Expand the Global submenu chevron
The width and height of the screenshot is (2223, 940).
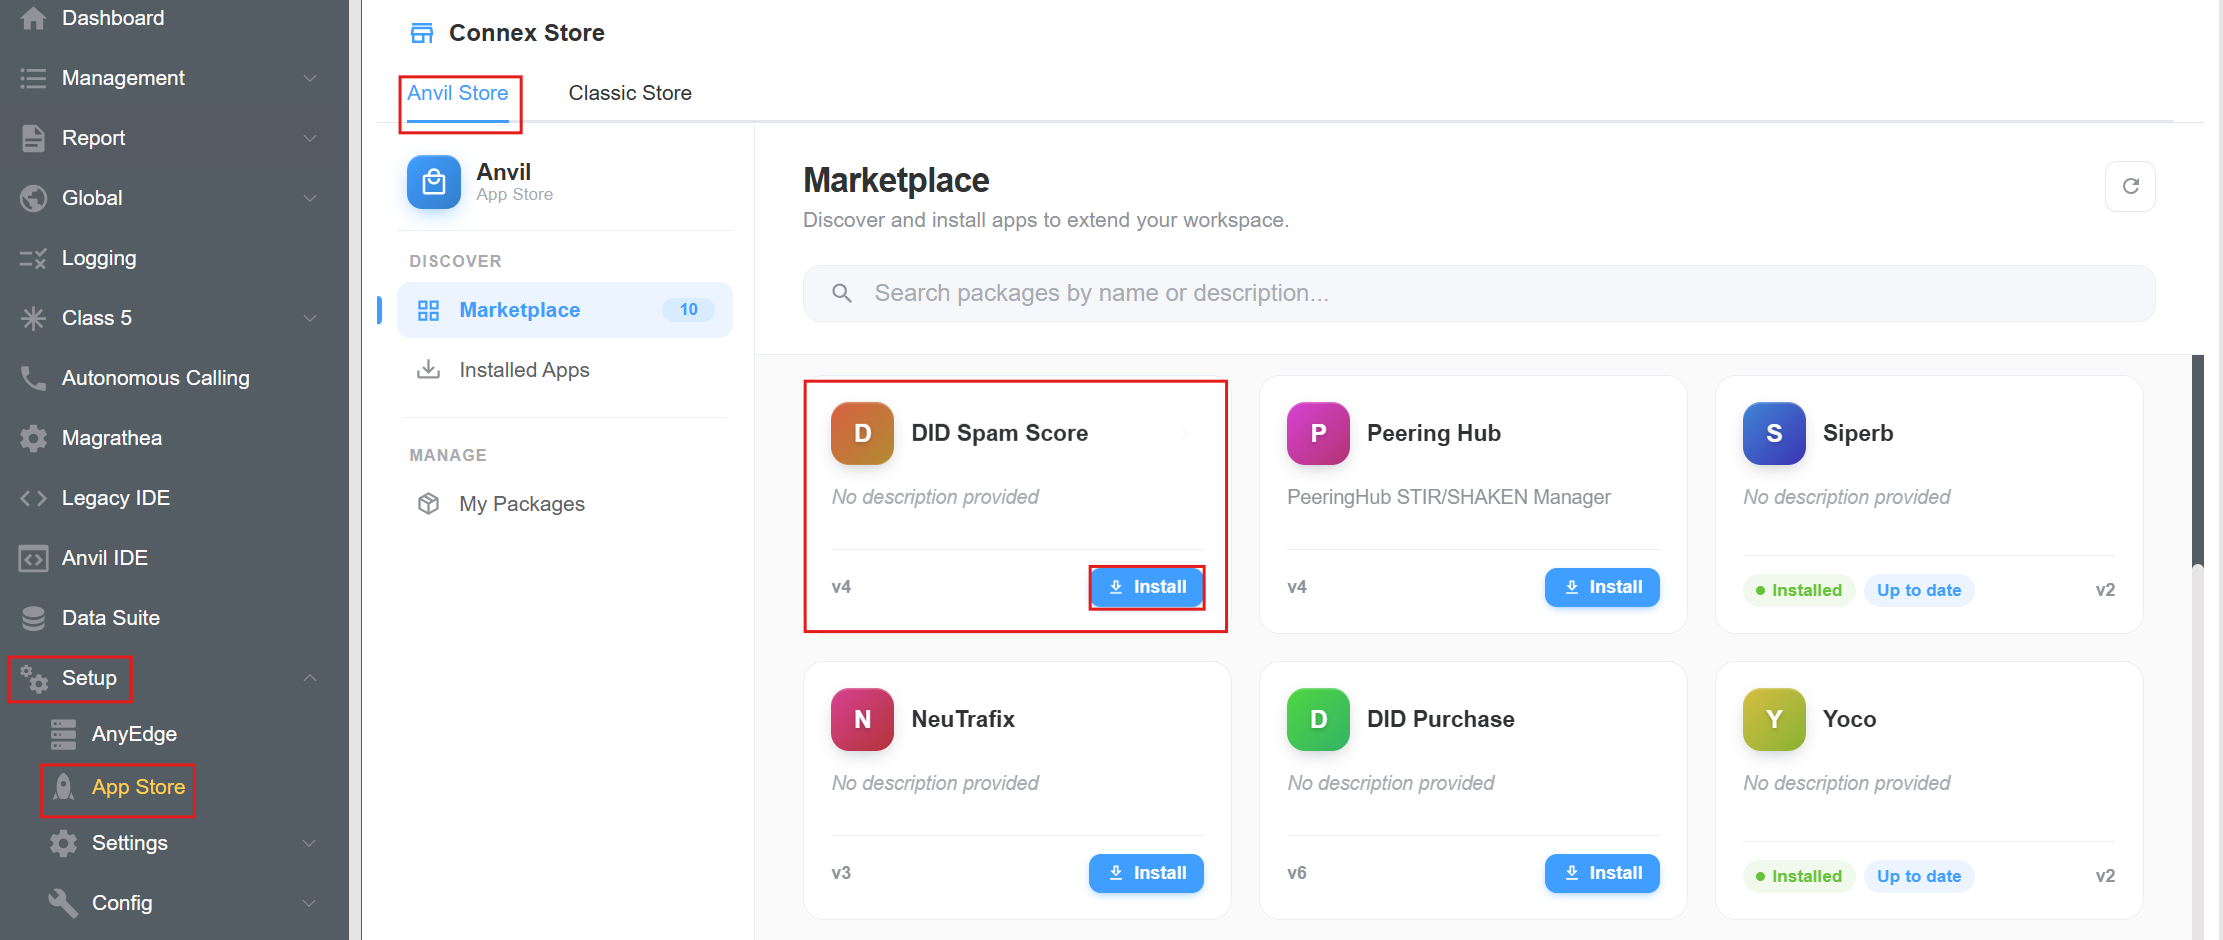click(310, 198)
